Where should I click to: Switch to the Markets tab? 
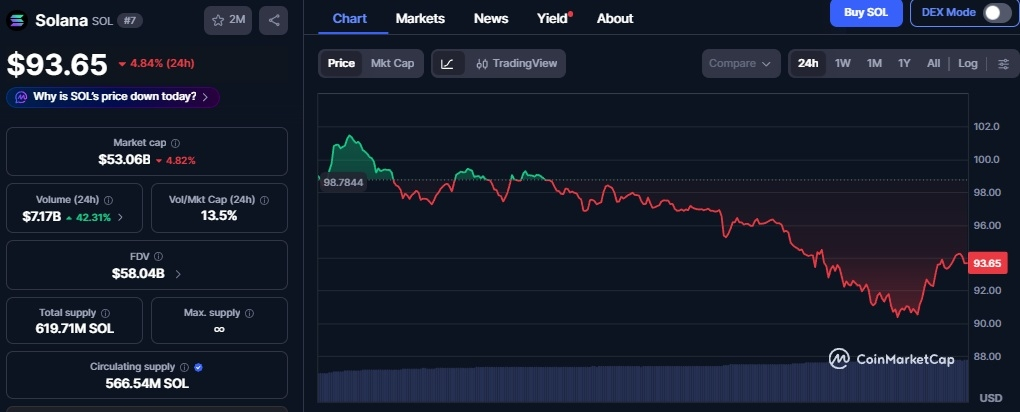[x=420, y=18]
